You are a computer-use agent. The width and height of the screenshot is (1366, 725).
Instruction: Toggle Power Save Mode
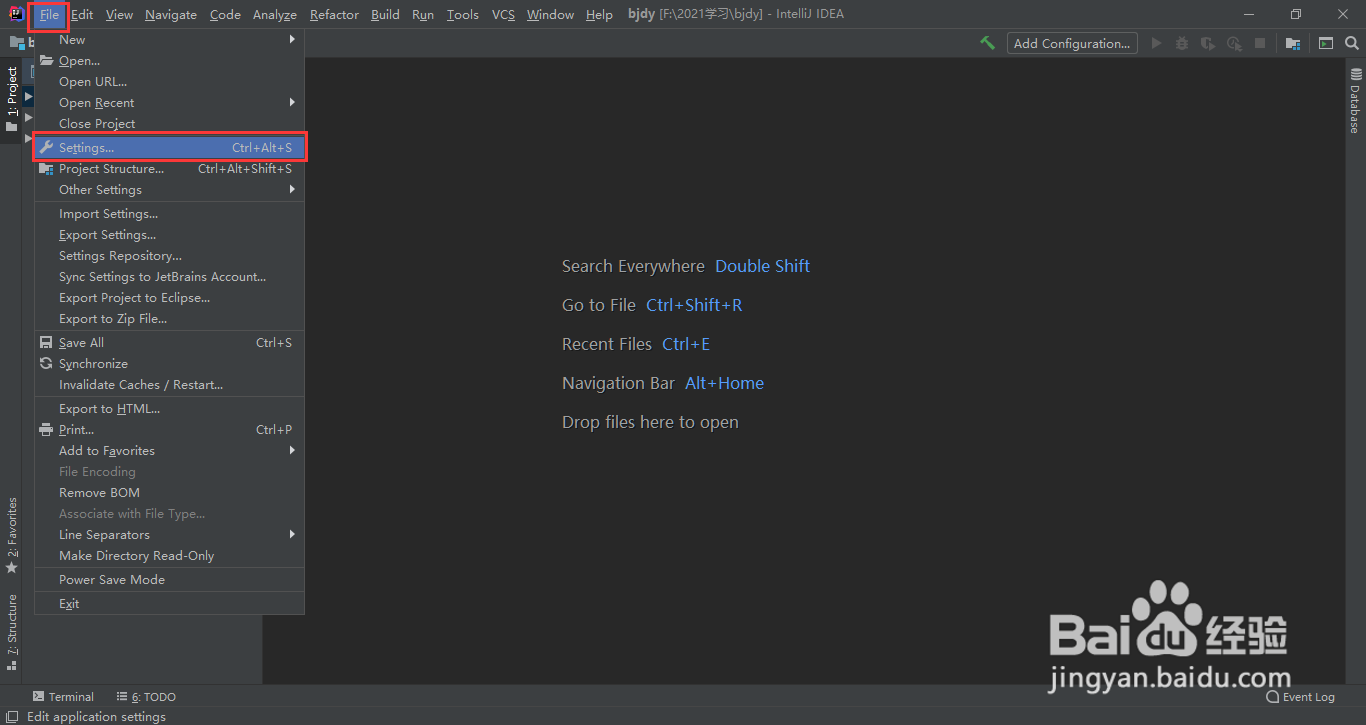click(169, 580)
